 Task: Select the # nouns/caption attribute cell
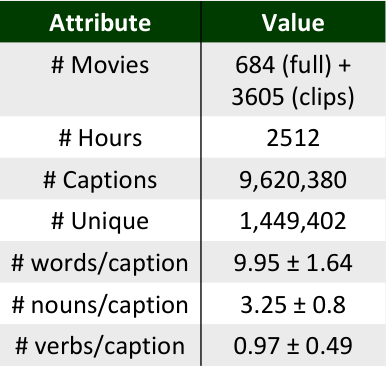coord(100,304)
